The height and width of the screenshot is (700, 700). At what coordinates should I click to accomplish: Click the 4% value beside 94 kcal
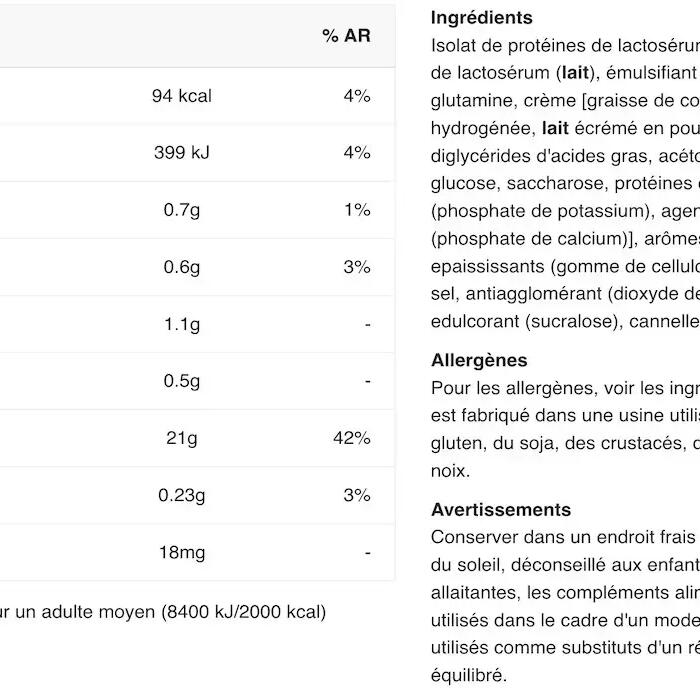point(357,96)
